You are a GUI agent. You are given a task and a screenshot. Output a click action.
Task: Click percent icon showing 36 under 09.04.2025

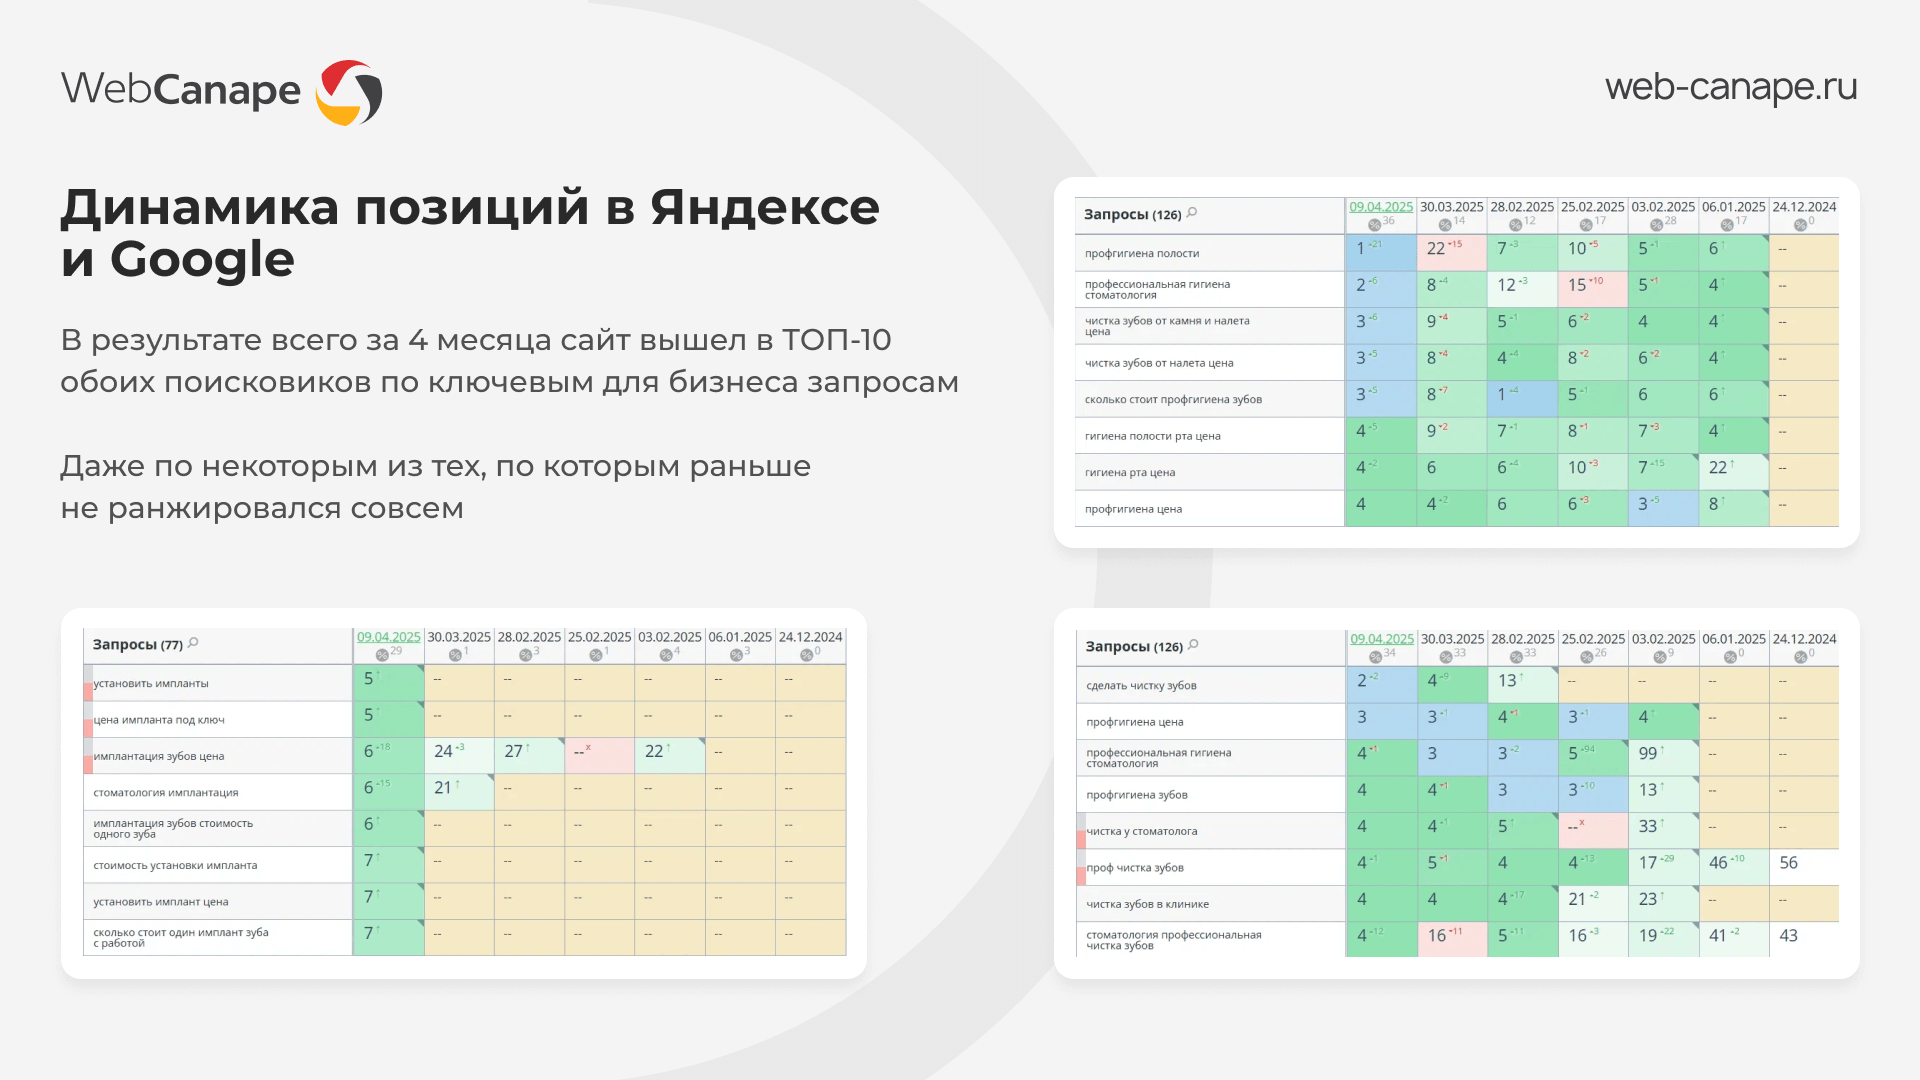1375,224
